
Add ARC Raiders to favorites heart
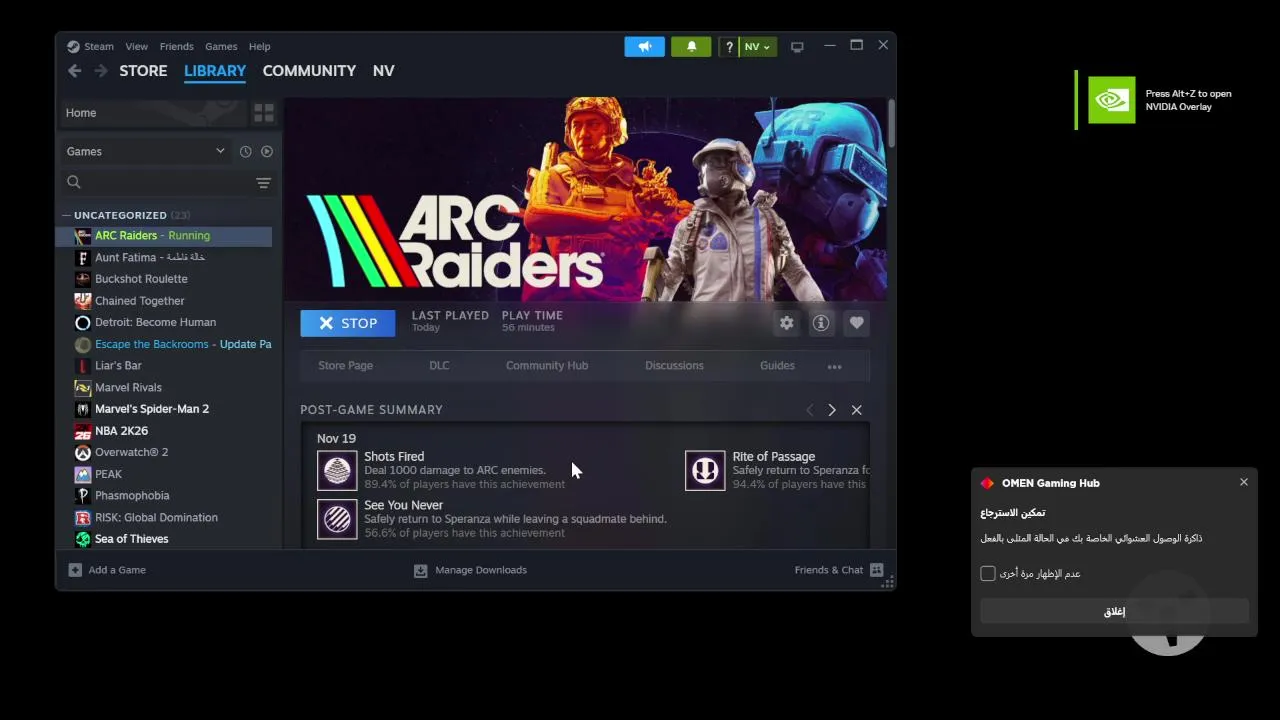(856, 323)
